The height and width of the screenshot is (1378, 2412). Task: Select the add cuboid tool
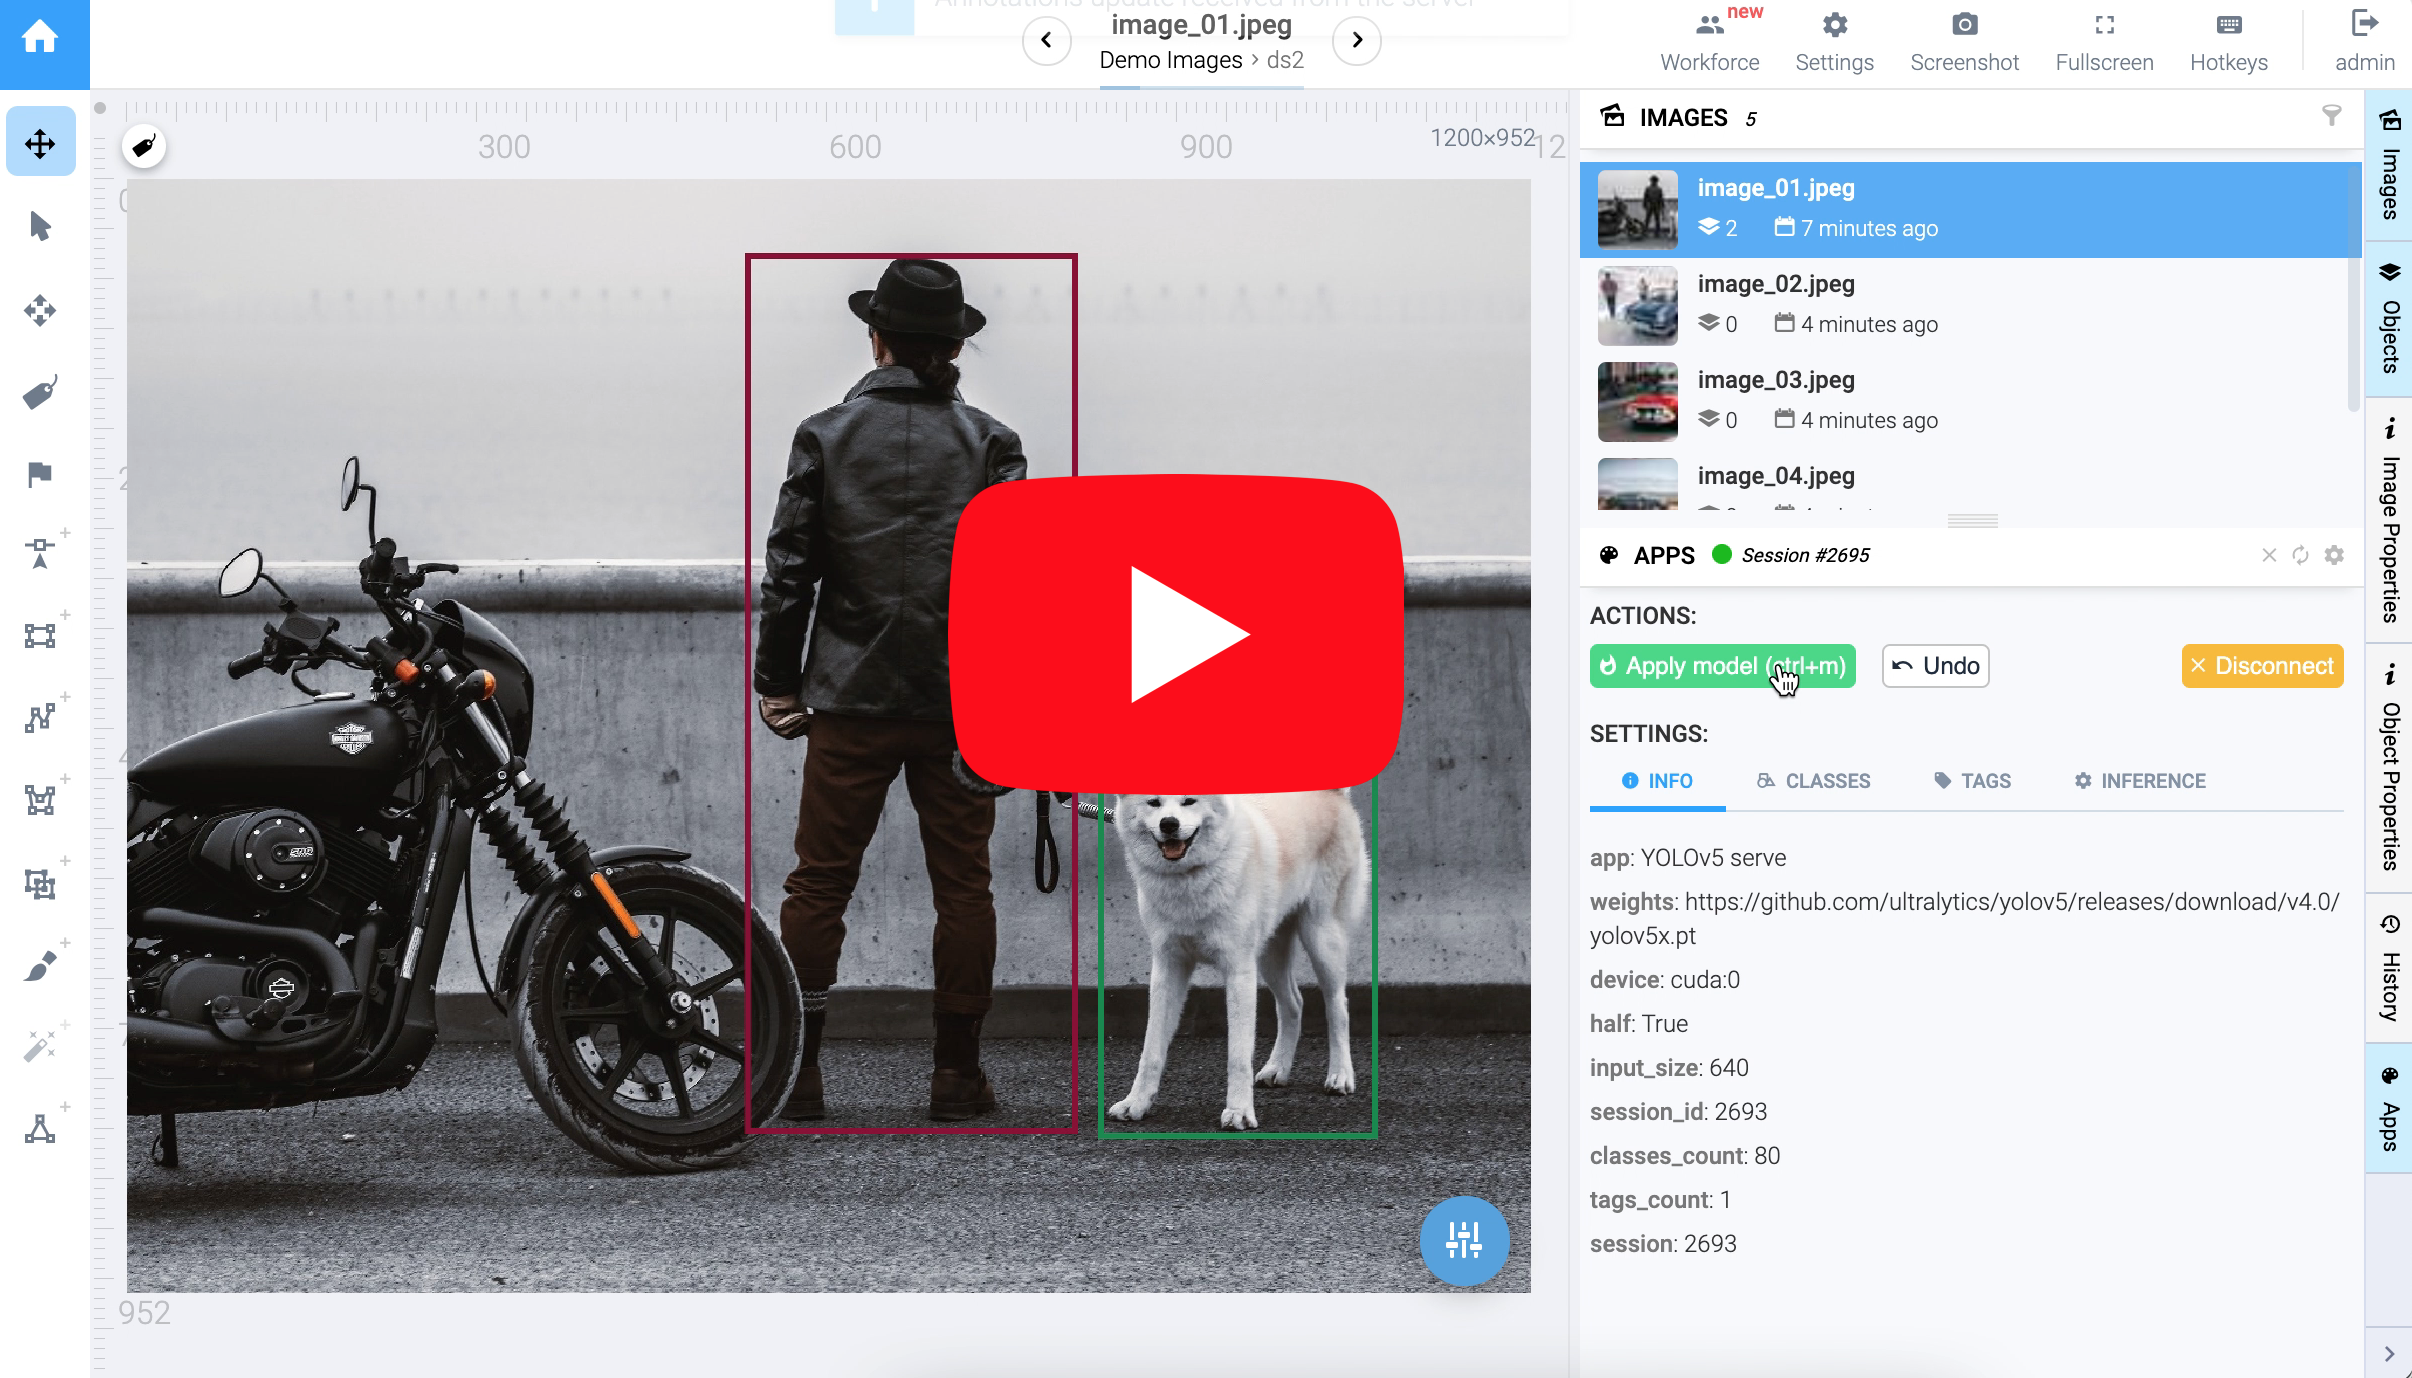[x=40, y=883]
